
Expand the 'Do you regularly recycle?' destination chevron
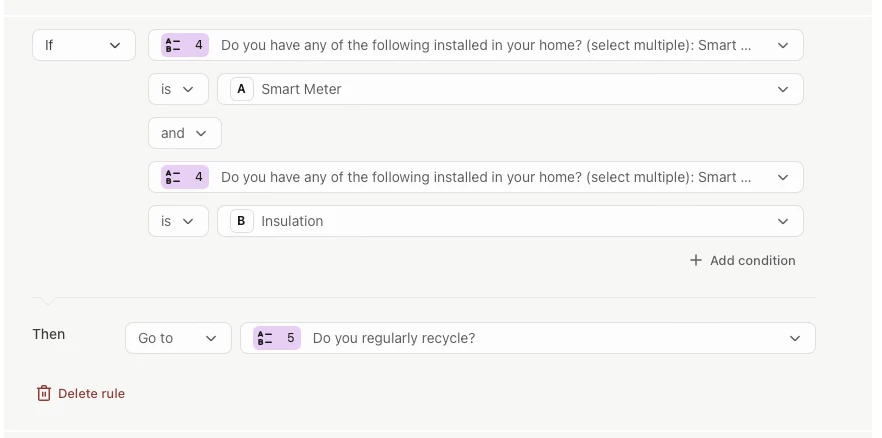click(795, 338)
